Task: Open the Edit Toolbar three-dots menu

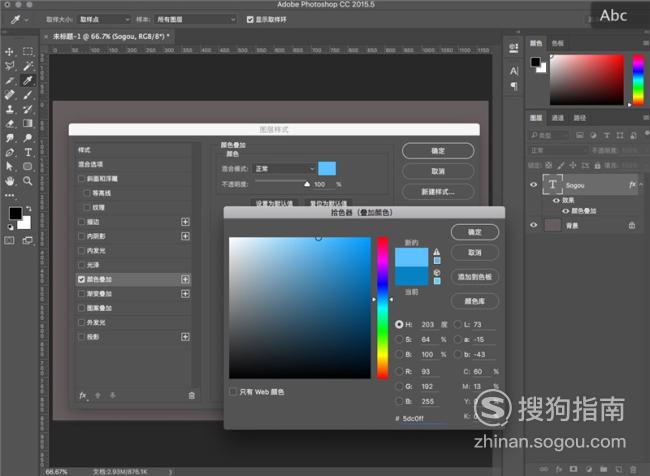Action: coord(10,195)
